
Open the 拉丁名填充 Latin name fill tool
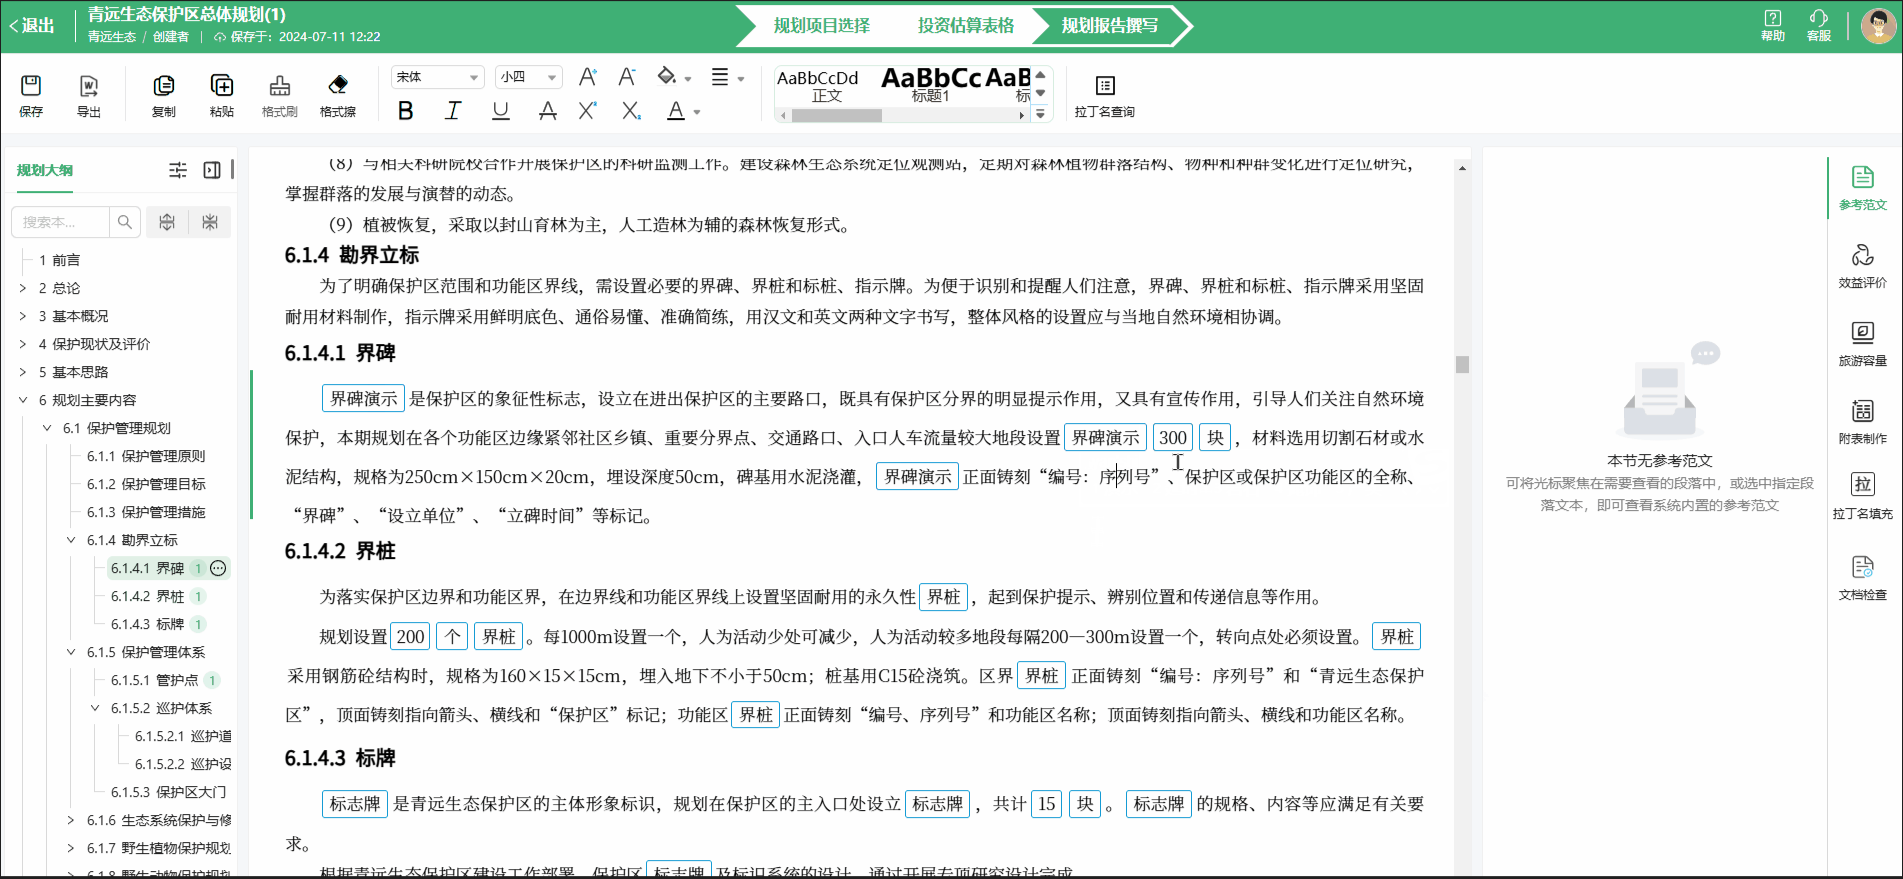point(1862,497)
